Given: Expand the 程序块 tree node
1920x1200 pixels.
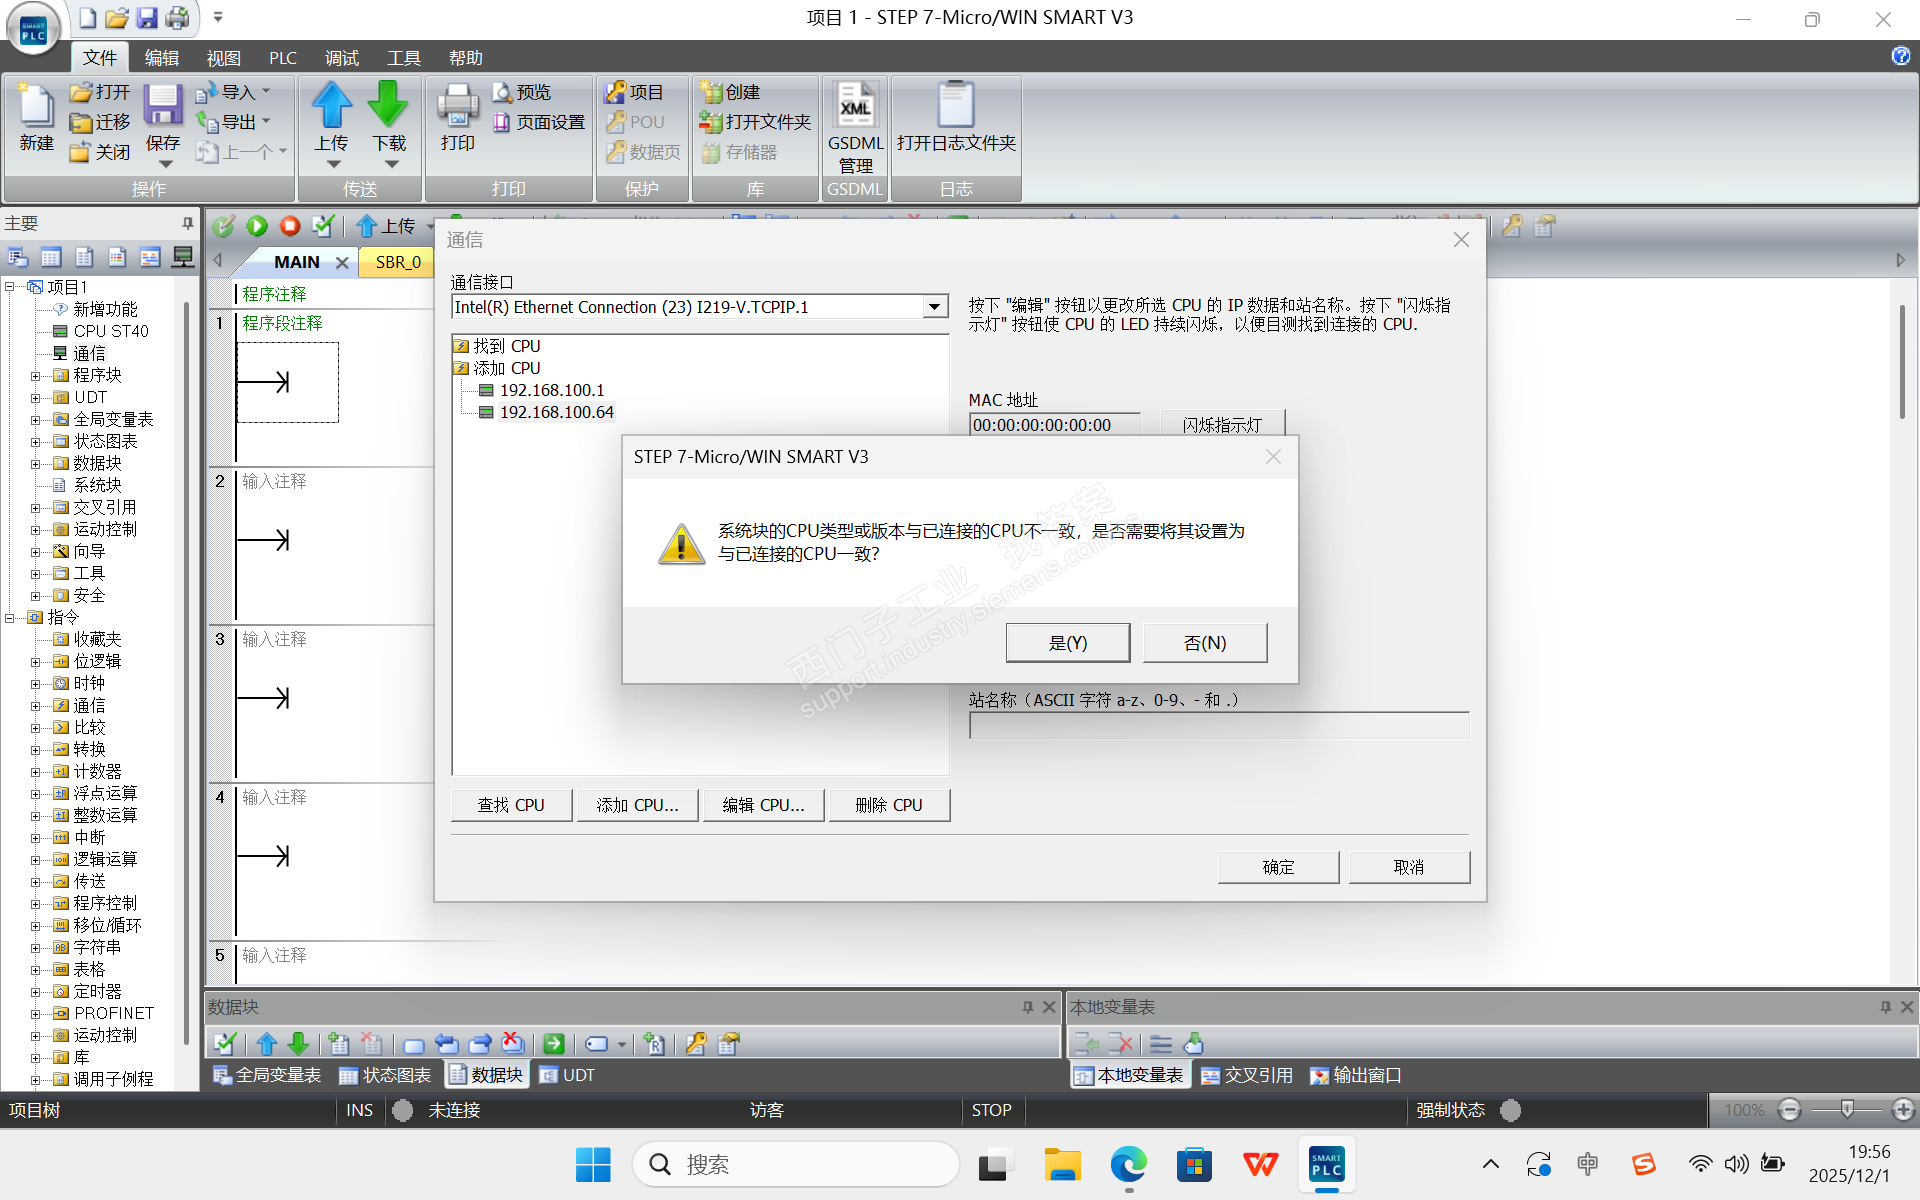Looking at the screenshot, I should click(x=36, y=376).
